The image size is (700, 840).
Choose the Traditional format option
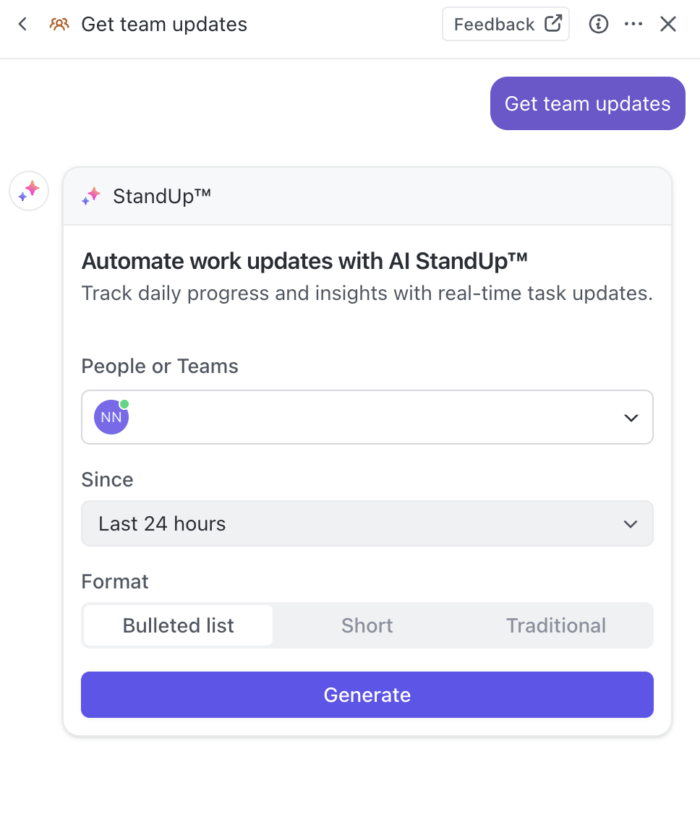click(x=556, y=626)
